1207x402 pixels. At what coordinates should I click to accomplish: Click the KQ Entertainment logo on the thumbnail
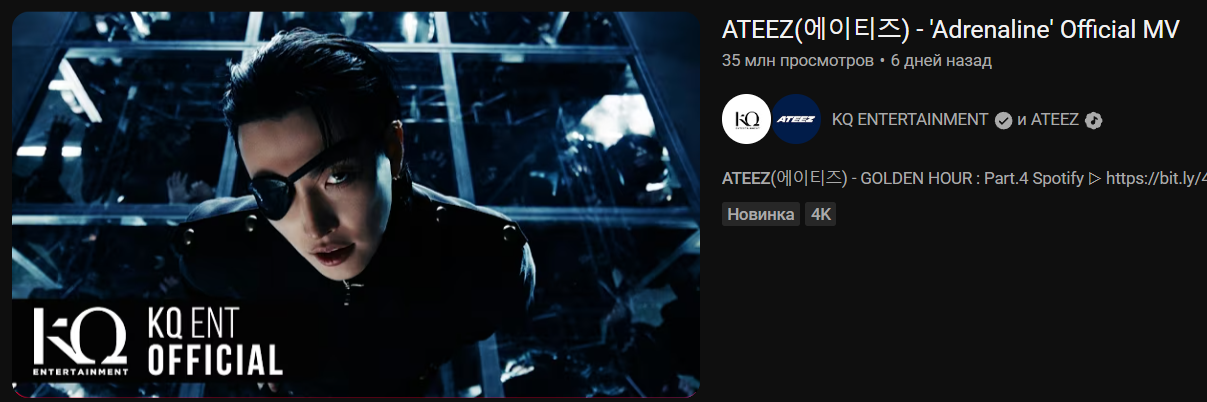click(x=80, y=342)
